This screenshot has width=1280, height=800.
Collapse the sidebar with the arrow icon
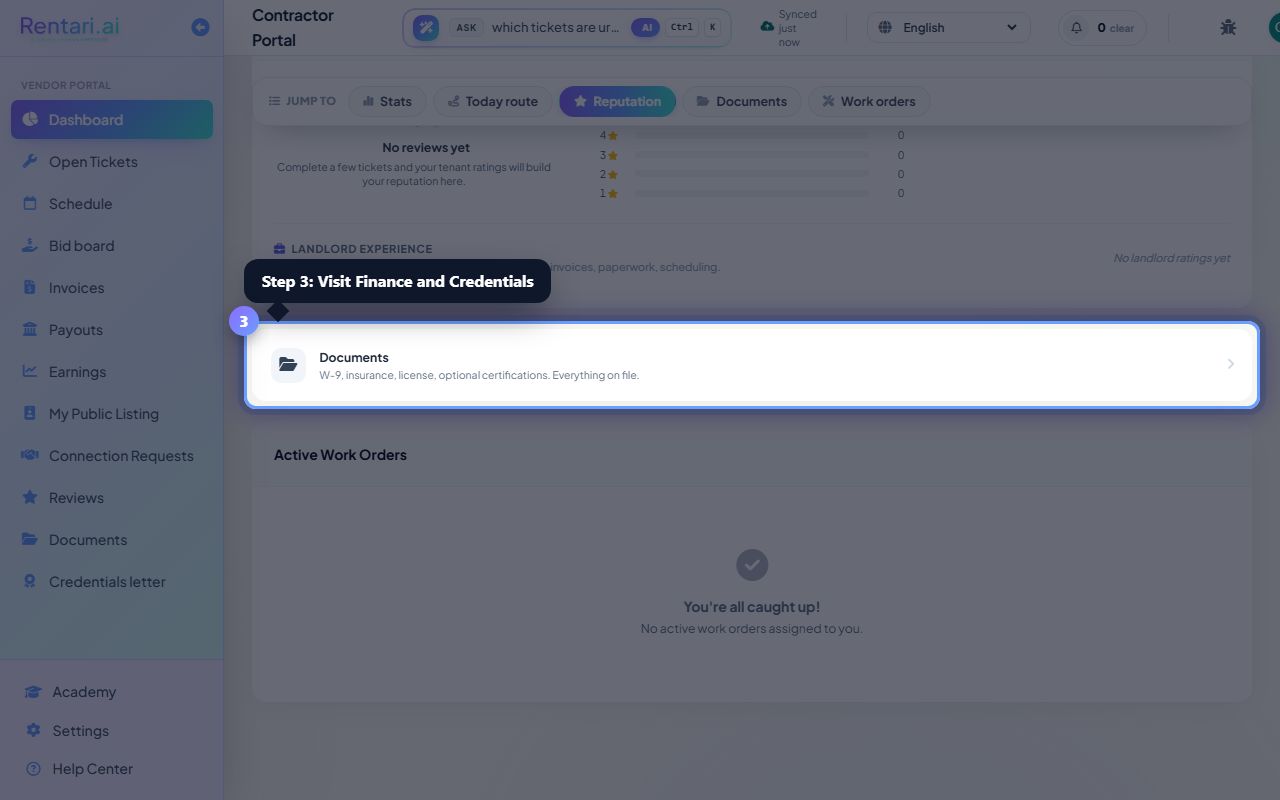[200, 27]
